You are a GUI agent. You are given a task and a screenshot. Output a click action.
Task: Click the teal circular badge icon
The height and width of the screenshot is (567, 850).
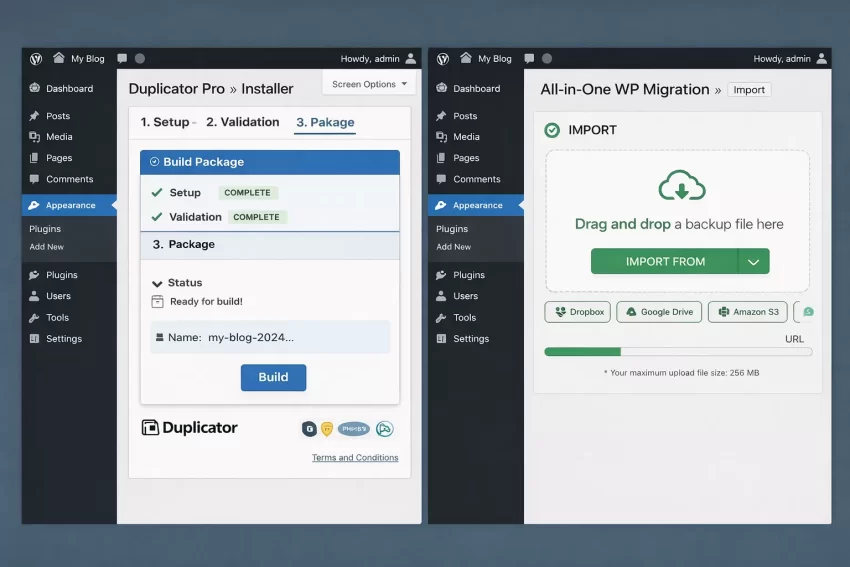point(384,429)
